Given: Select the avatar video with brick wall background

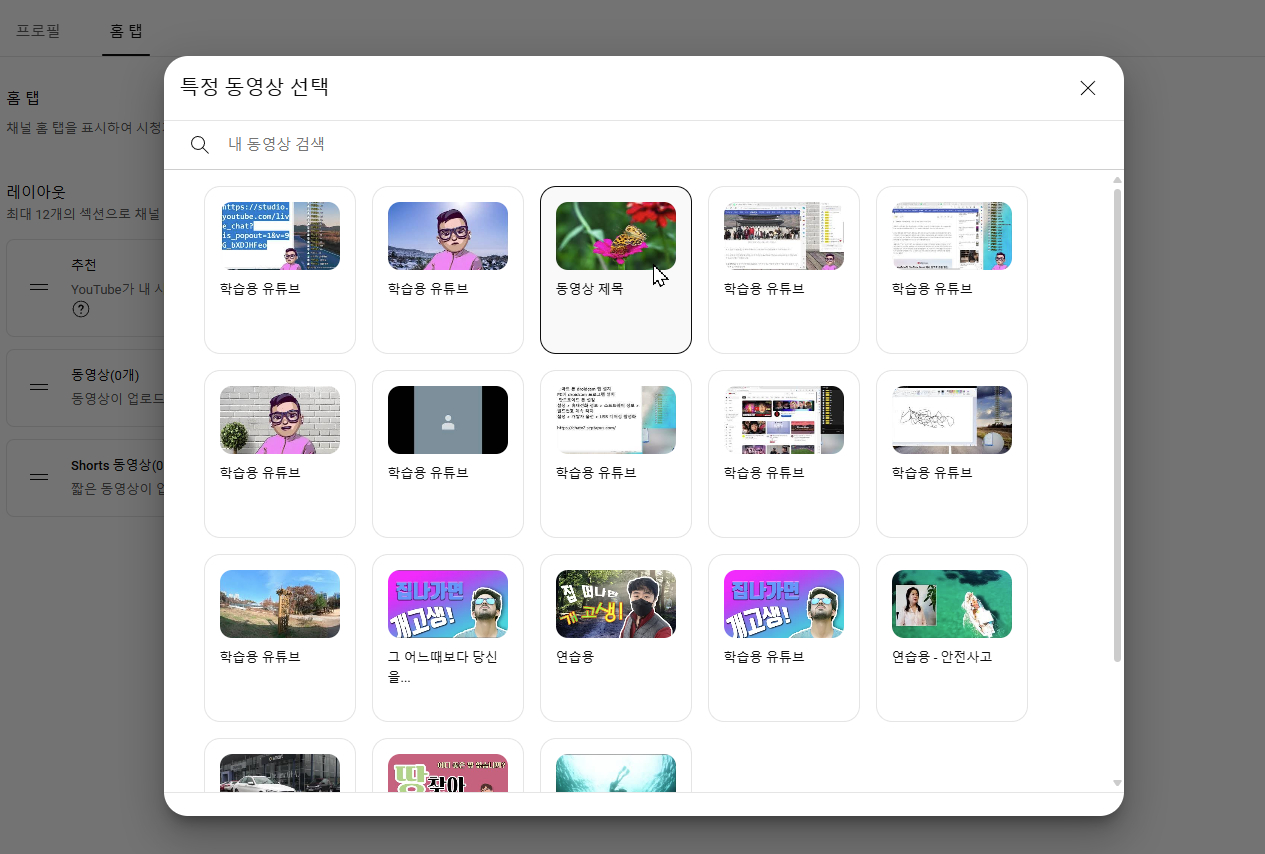Looking at the screenshot, I should tap(280, 454).
